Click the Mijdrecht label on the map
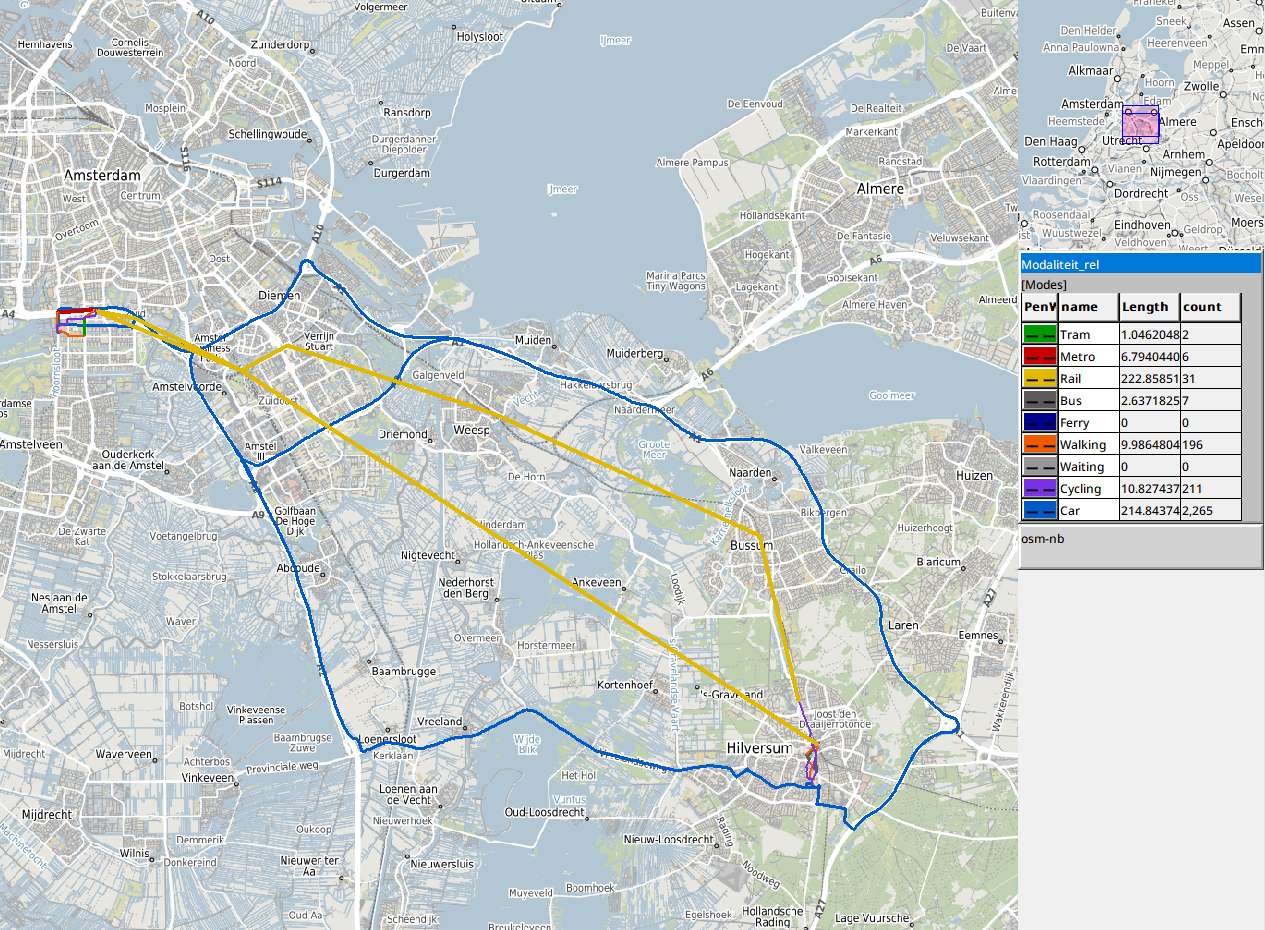The height and width of the screenshot is (930, 1265). tap(47, 815)
